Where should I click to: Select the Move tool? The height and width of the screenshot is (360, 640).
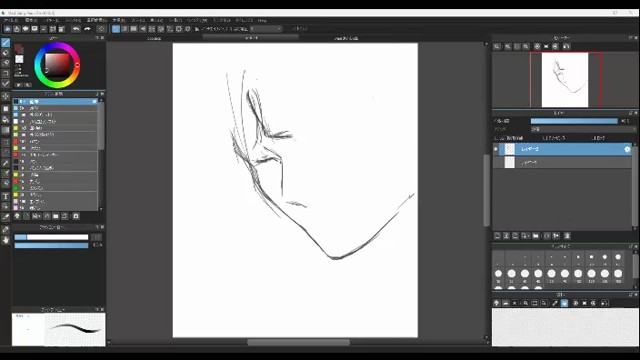(6, 96)
